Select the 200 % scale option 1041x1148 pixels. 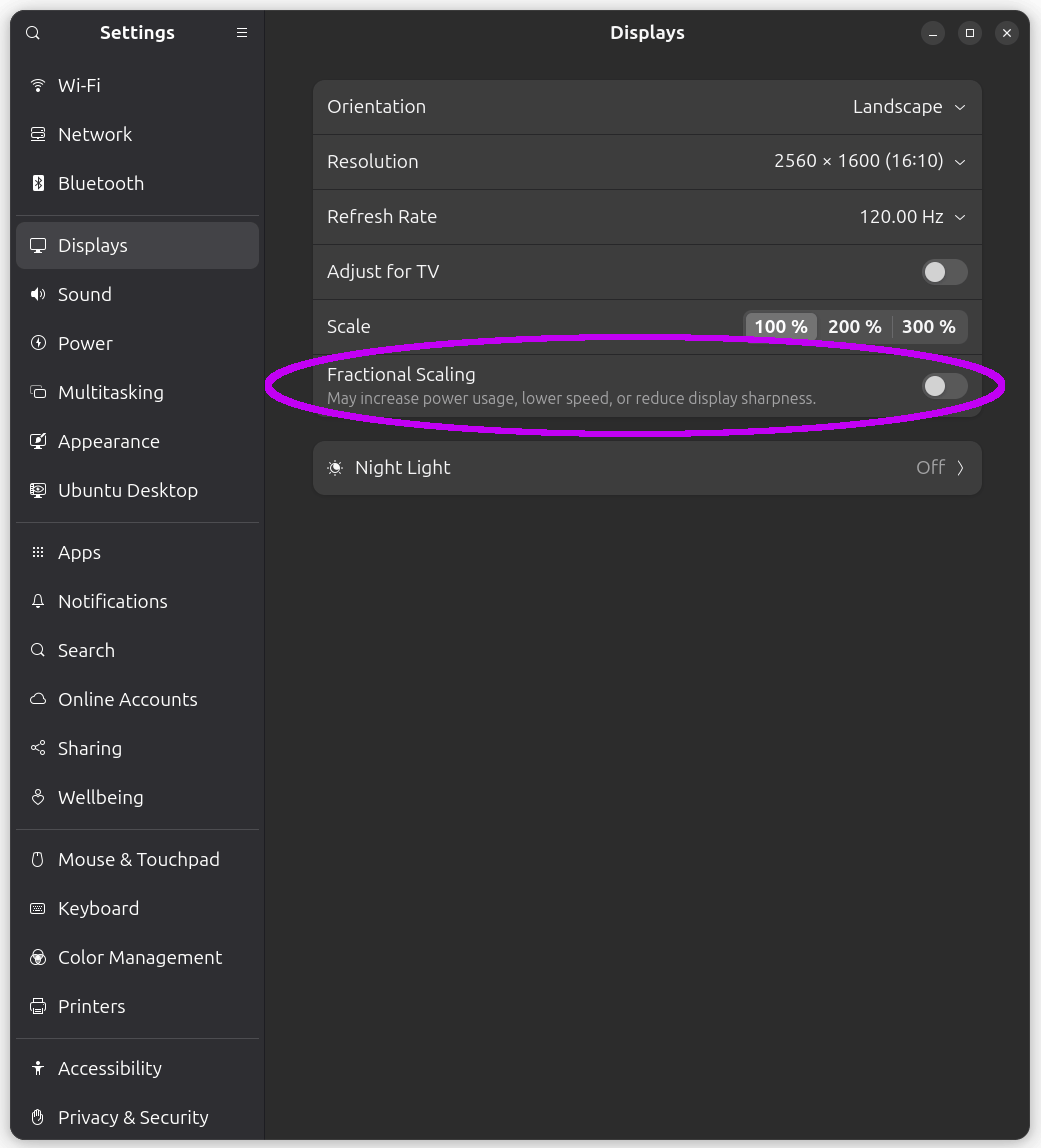(x=854, y=327)
